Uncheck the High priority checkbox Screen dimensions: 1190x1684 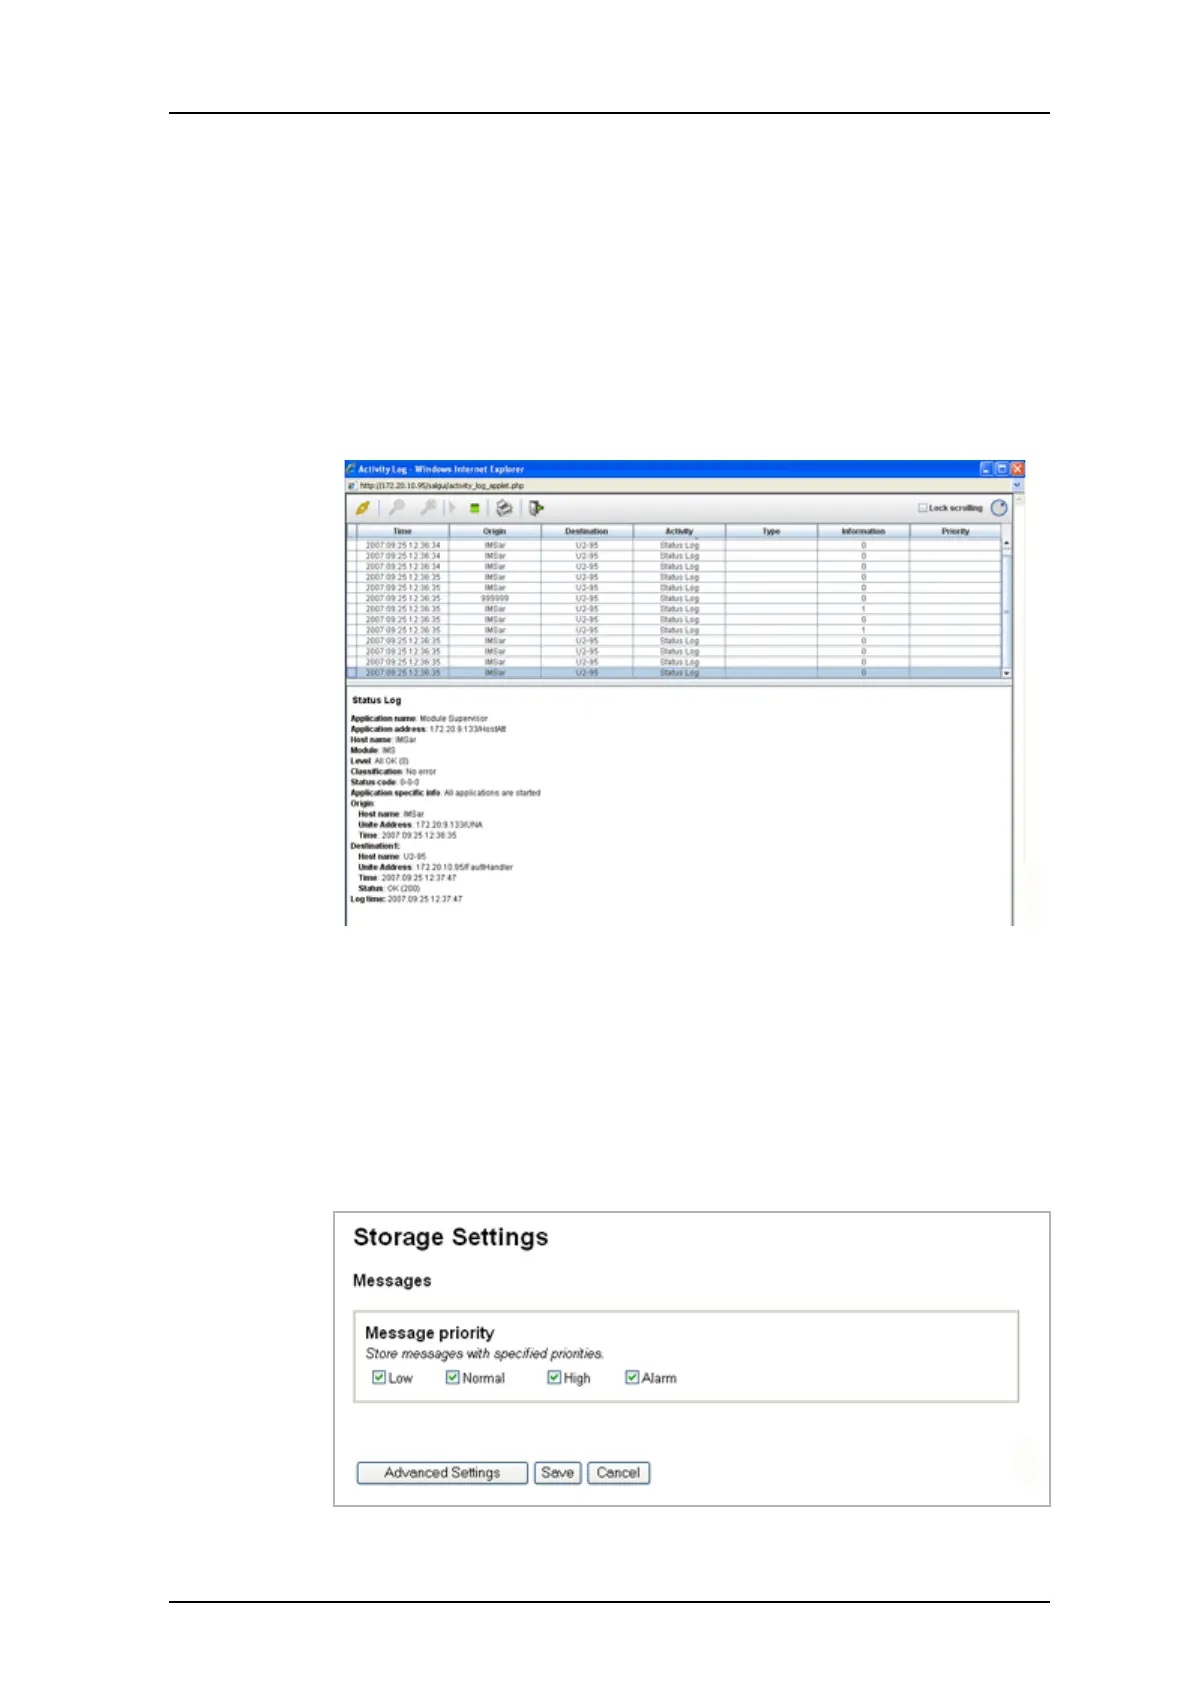554,1377
